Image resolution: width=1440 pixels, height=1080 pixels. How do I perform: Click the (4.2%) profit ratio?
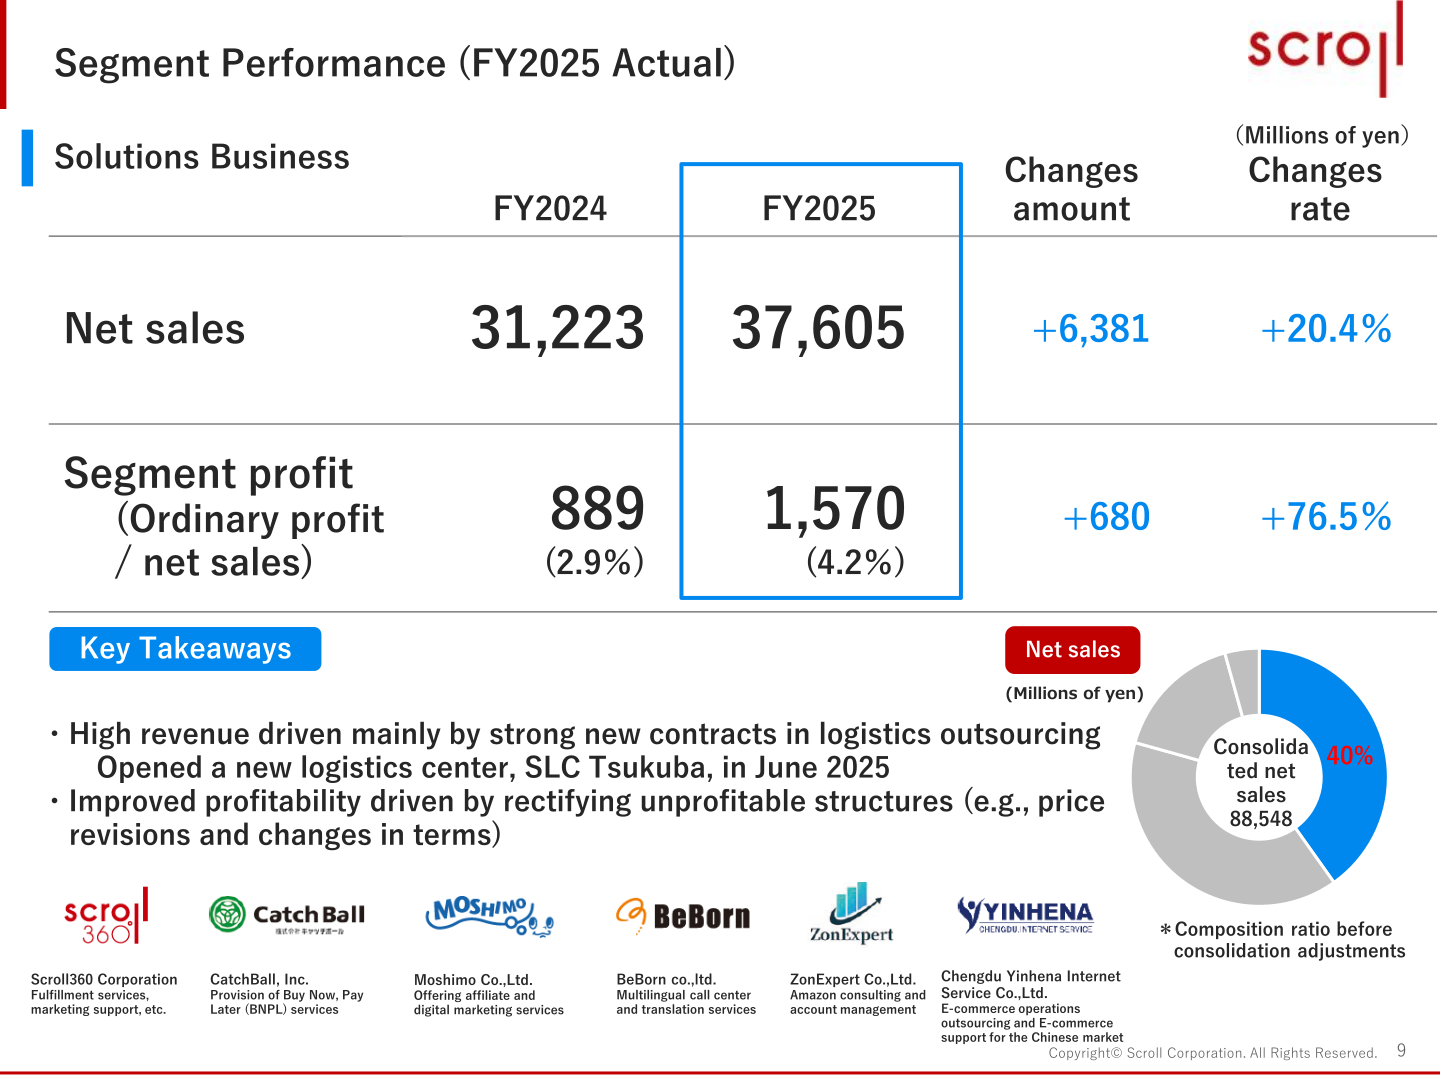[856, 562]
